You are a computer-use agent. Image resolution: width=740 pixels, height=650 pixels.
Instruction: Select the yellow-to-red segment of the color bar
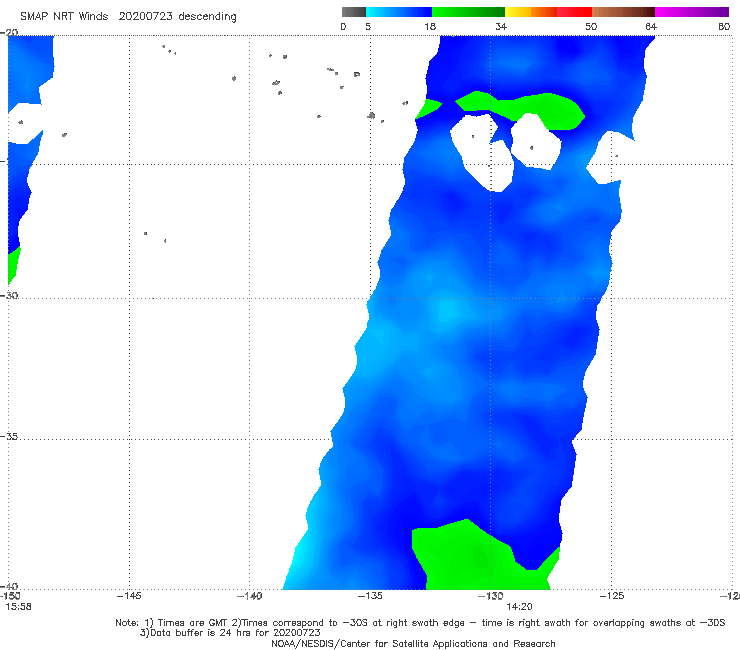click(x=548, y=12)
